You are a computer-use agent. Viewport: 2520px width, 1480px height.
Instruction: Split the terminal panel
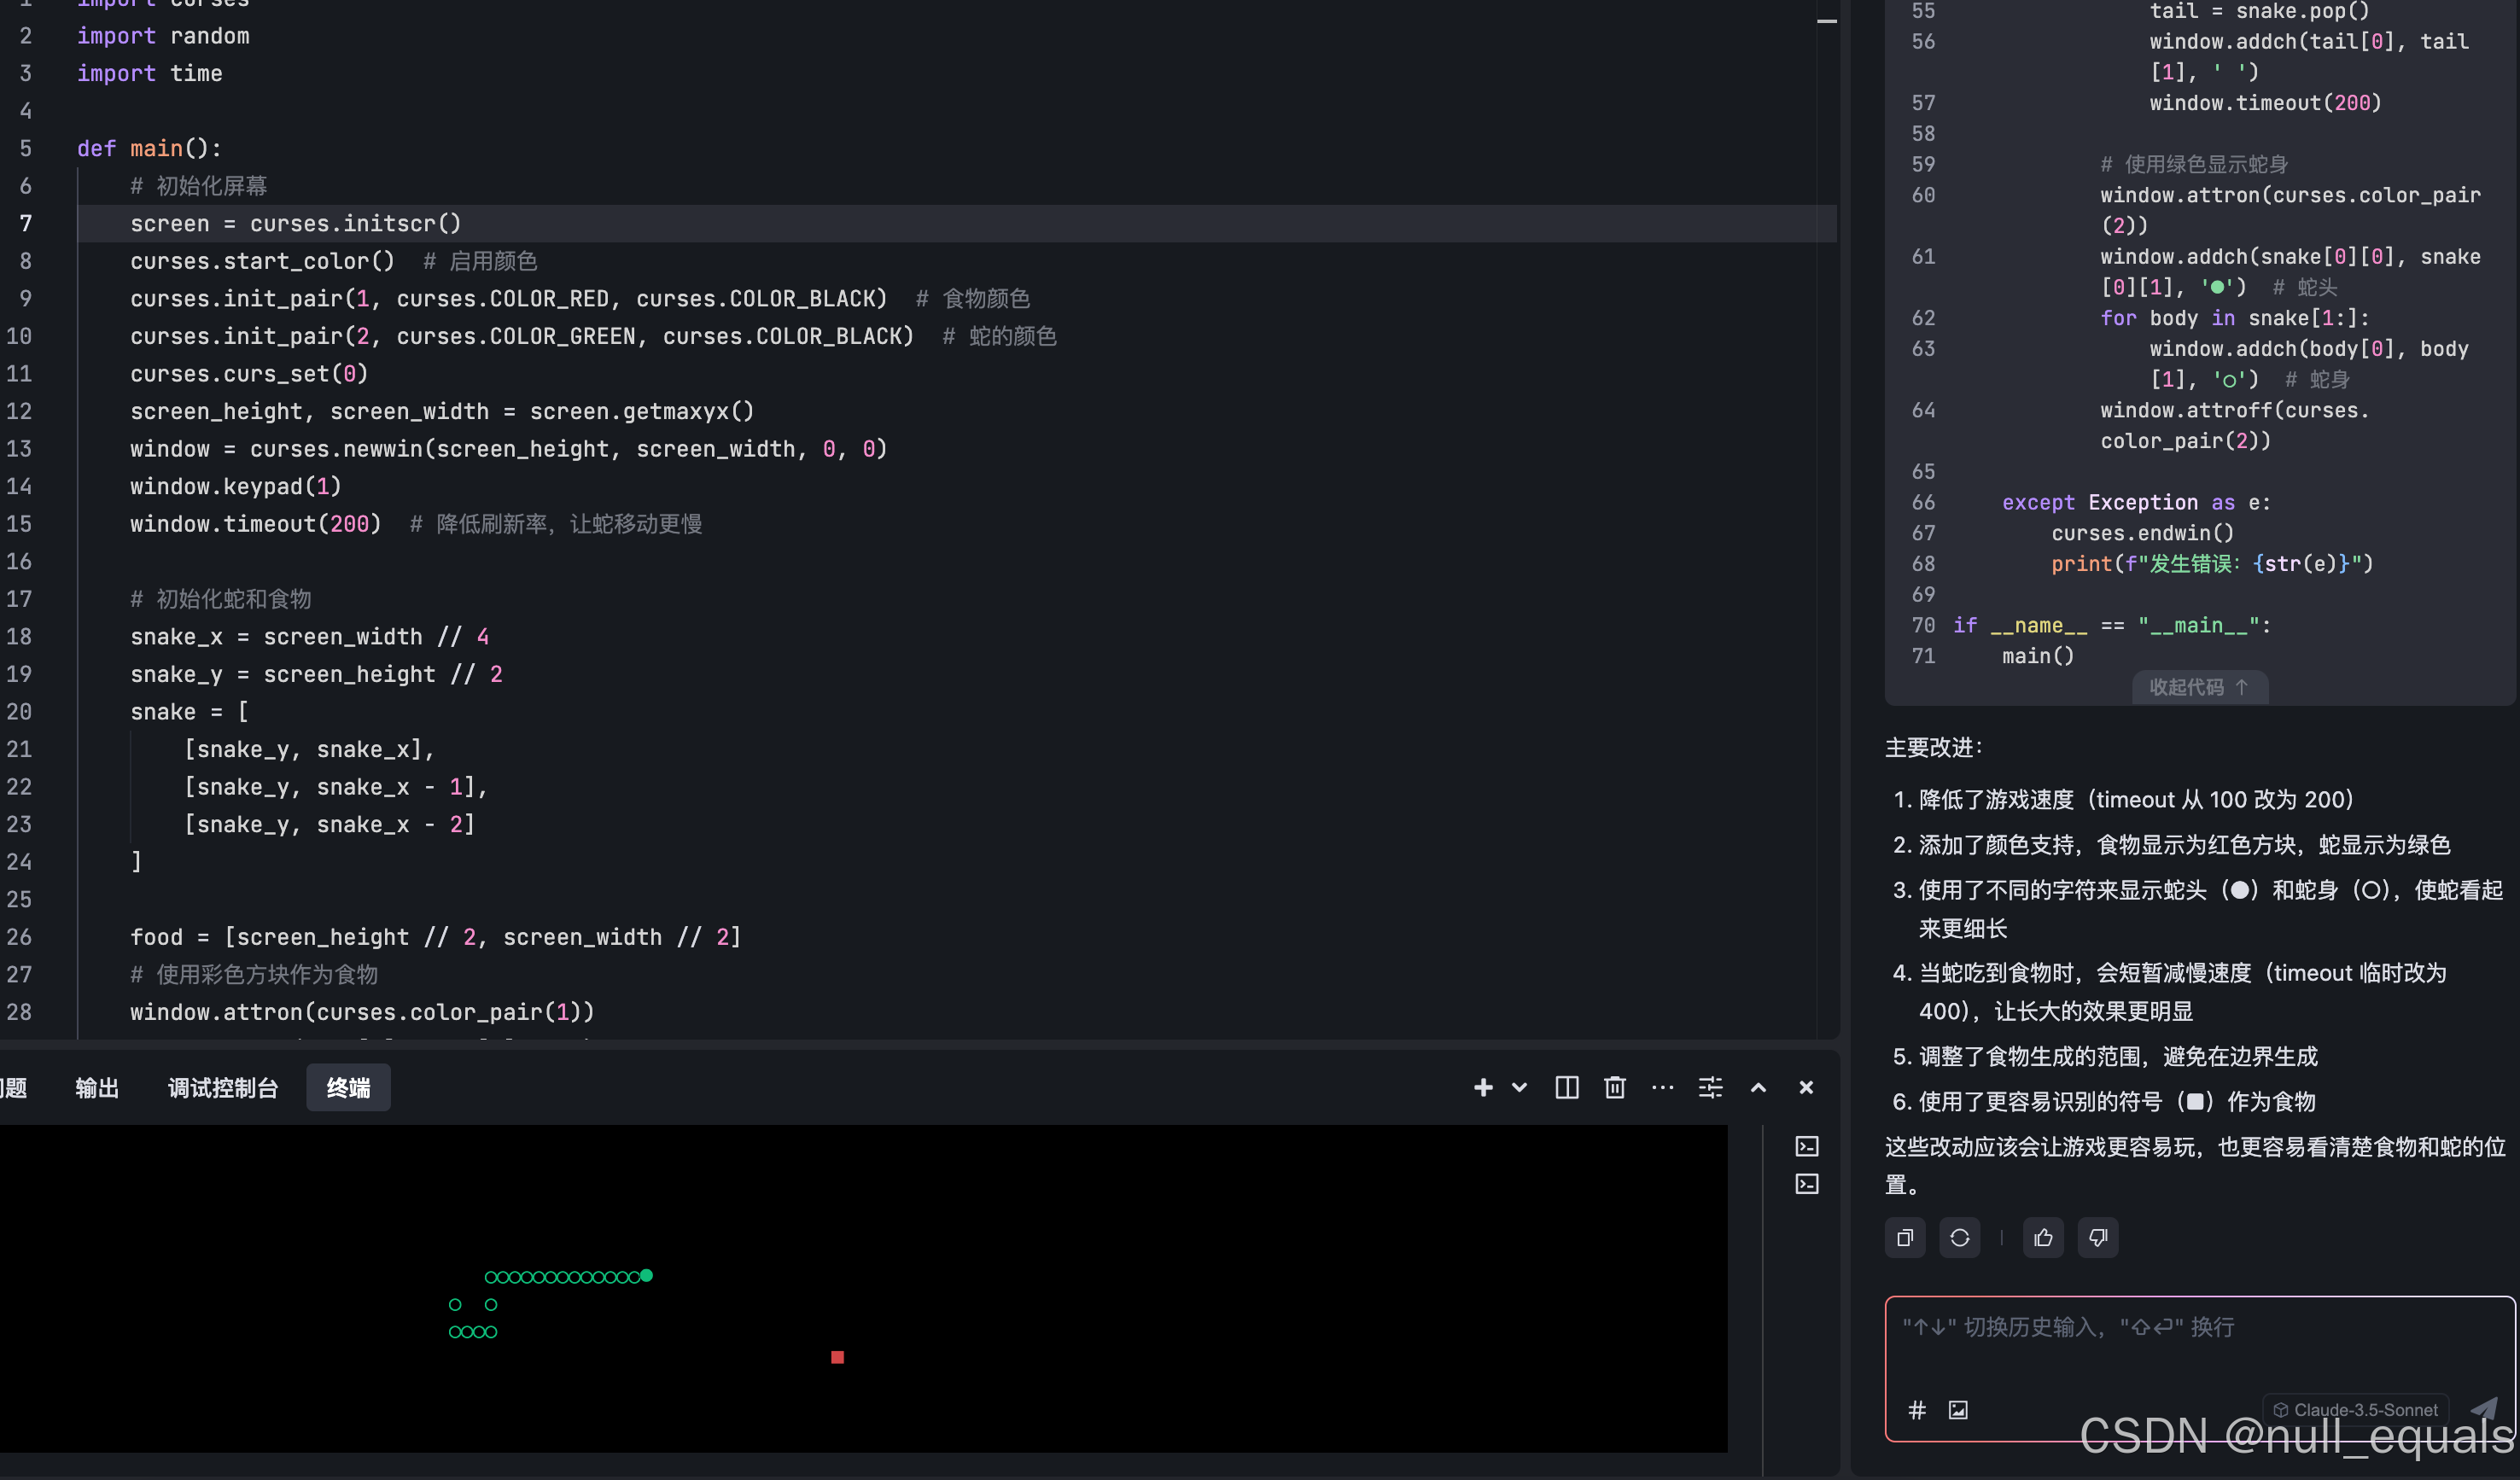coord(1567,1087)
